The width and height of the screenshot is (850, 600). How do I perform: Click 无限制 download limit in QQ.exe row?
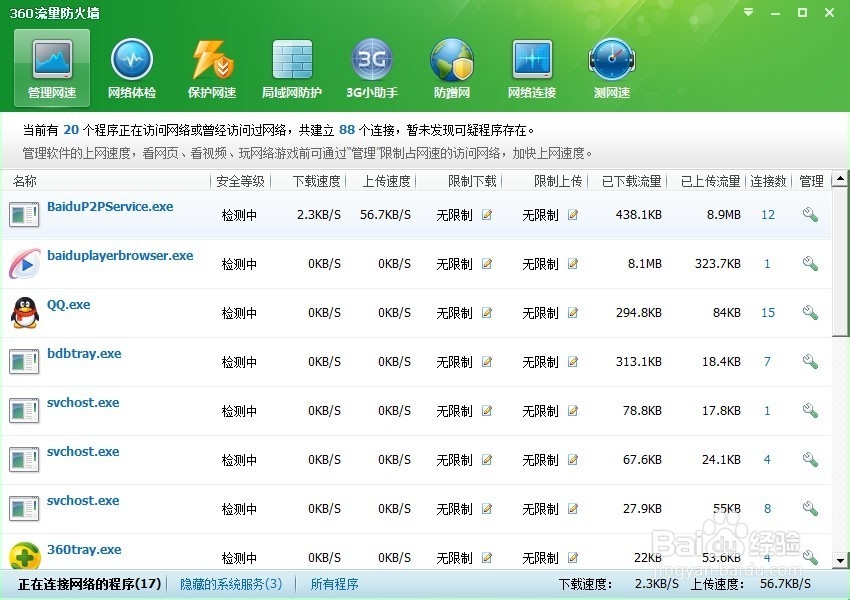pyautogui.click(x=454, y=313)
